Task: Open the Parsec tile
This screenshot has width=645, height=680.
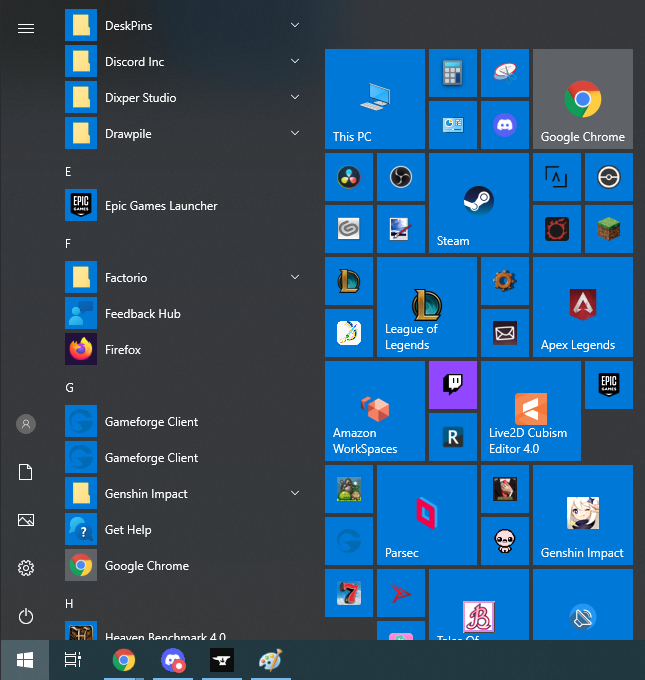Action: point(427,515)
